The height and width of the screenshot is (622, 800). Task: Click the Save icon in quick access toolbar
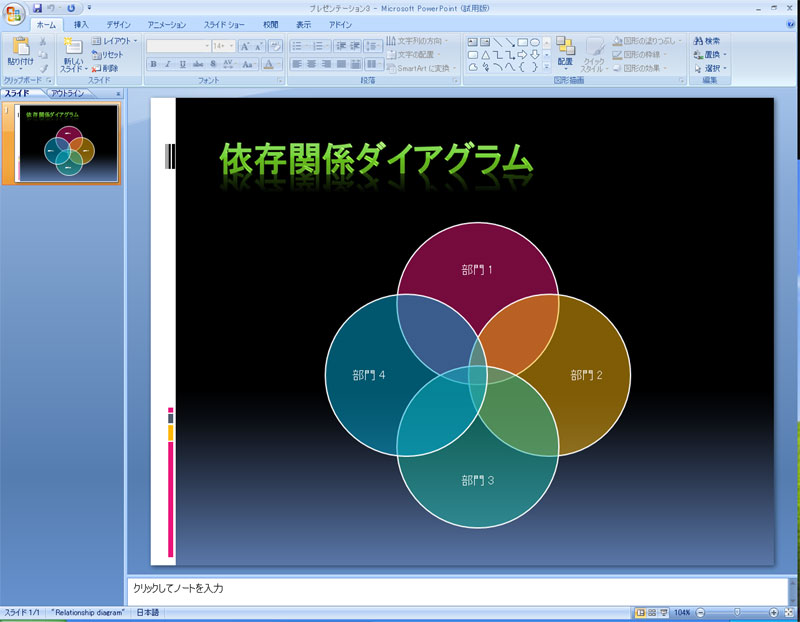(x=37, y=8)
